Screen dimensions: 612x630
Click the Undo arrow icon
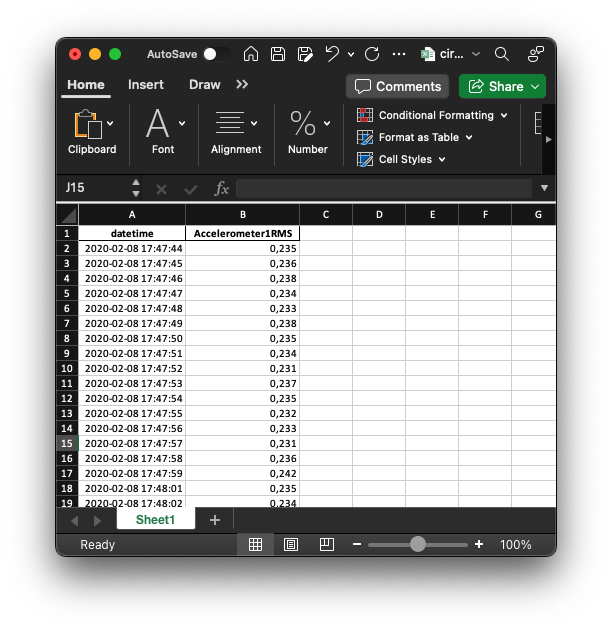(x=332, y=54)
